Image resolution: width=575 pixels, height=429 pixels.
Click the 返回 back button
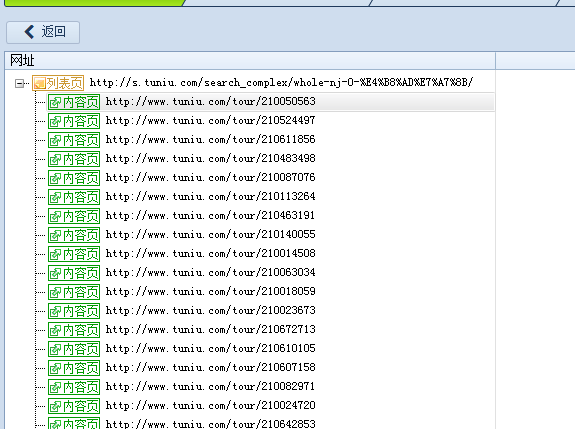coord(43,32)
